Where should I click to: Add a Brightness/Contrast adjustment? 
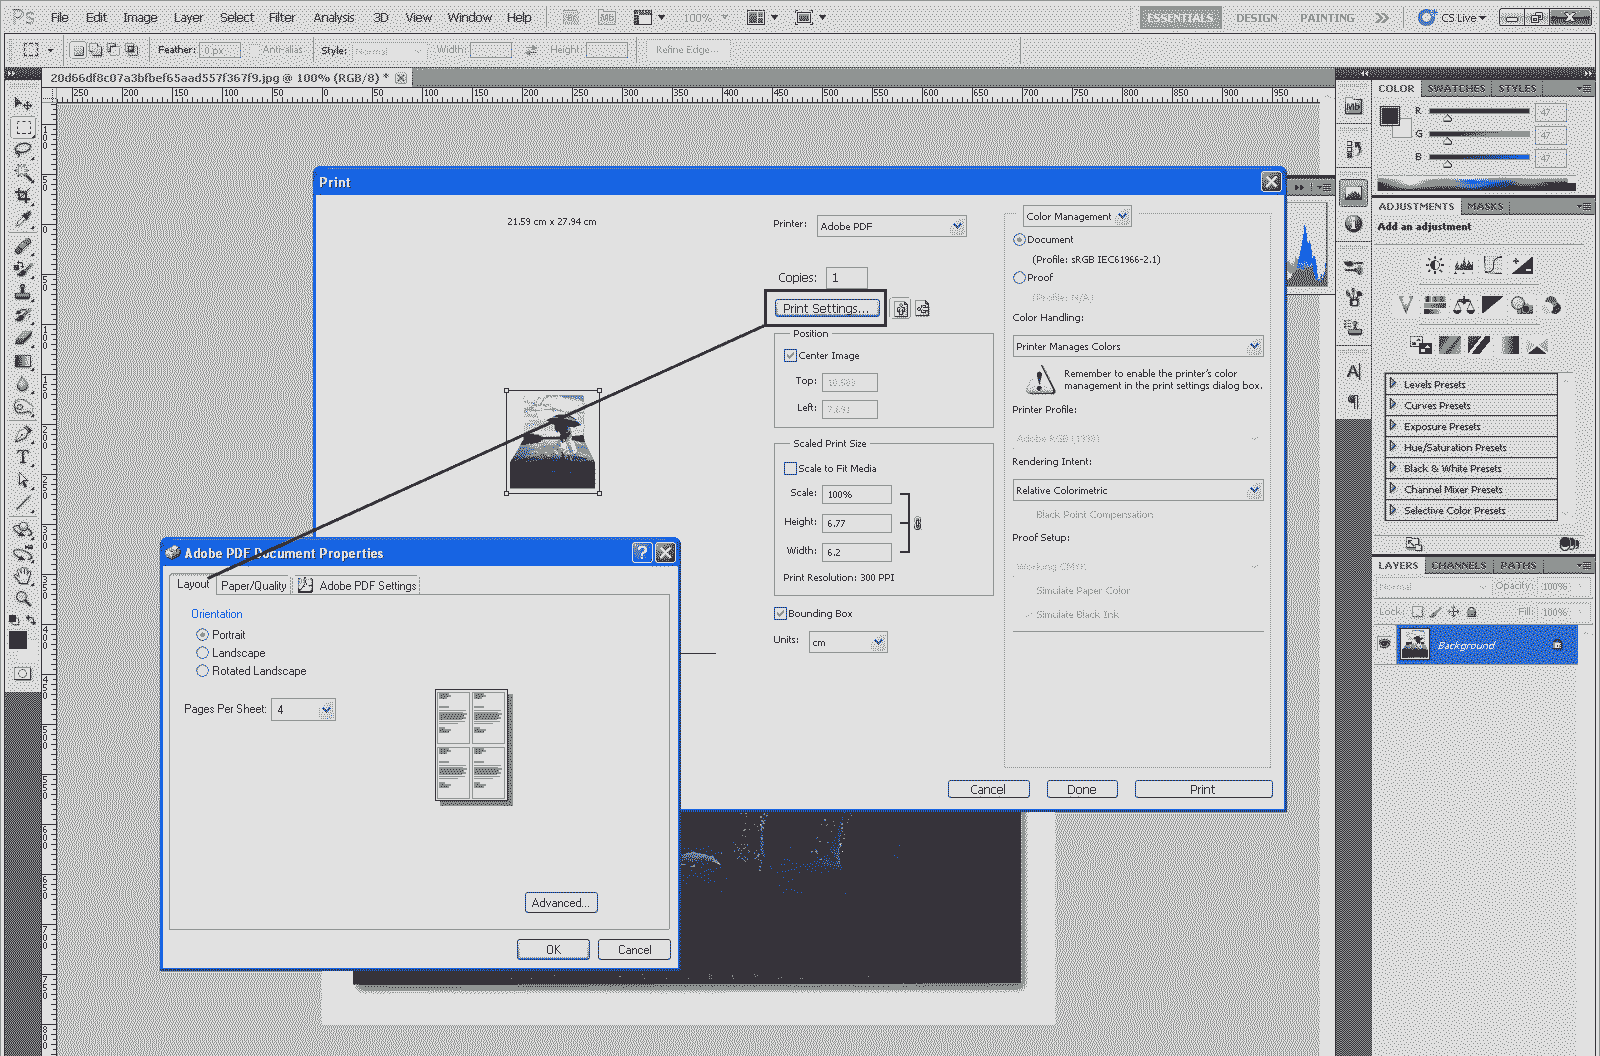click(1435, 265)
